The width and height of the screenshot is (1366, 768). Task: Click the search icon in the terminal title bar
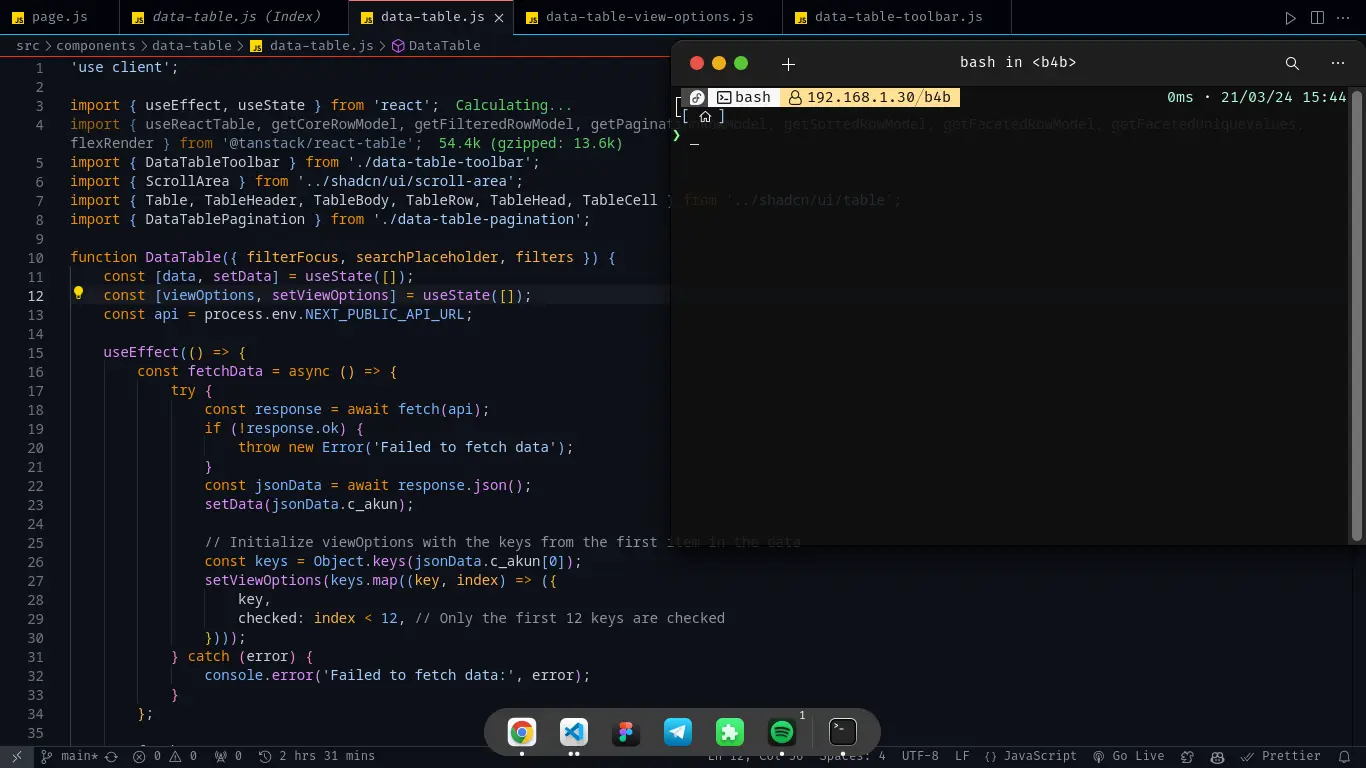[1292, 63]
